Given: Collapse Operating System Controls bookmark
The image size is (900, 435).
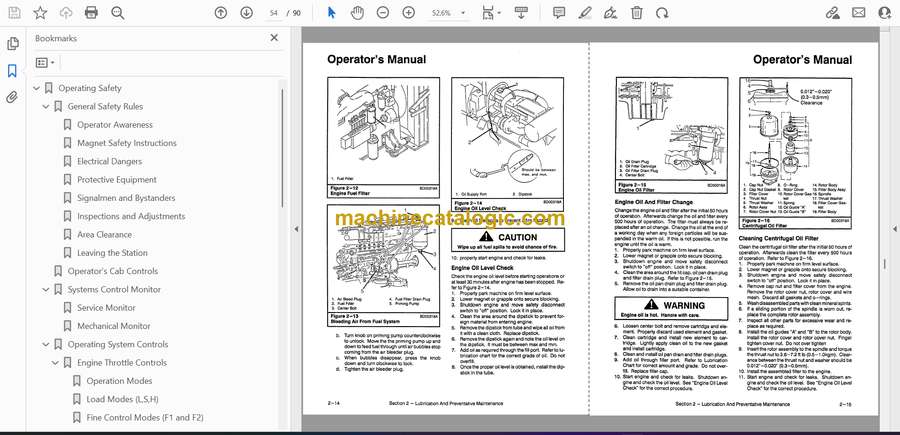Looking at the screenshot, I should click(46, 344).
